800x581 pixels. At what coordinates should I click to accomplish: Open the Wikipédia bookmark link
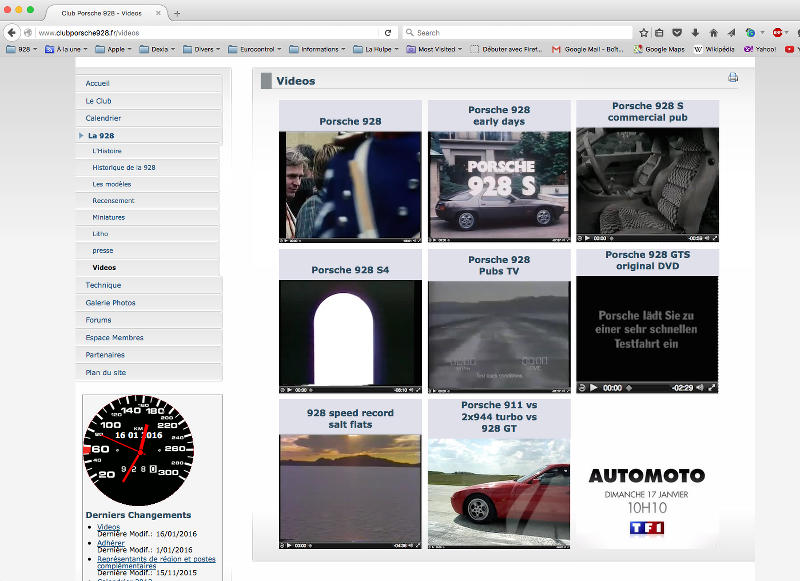[x=714, y=49]
